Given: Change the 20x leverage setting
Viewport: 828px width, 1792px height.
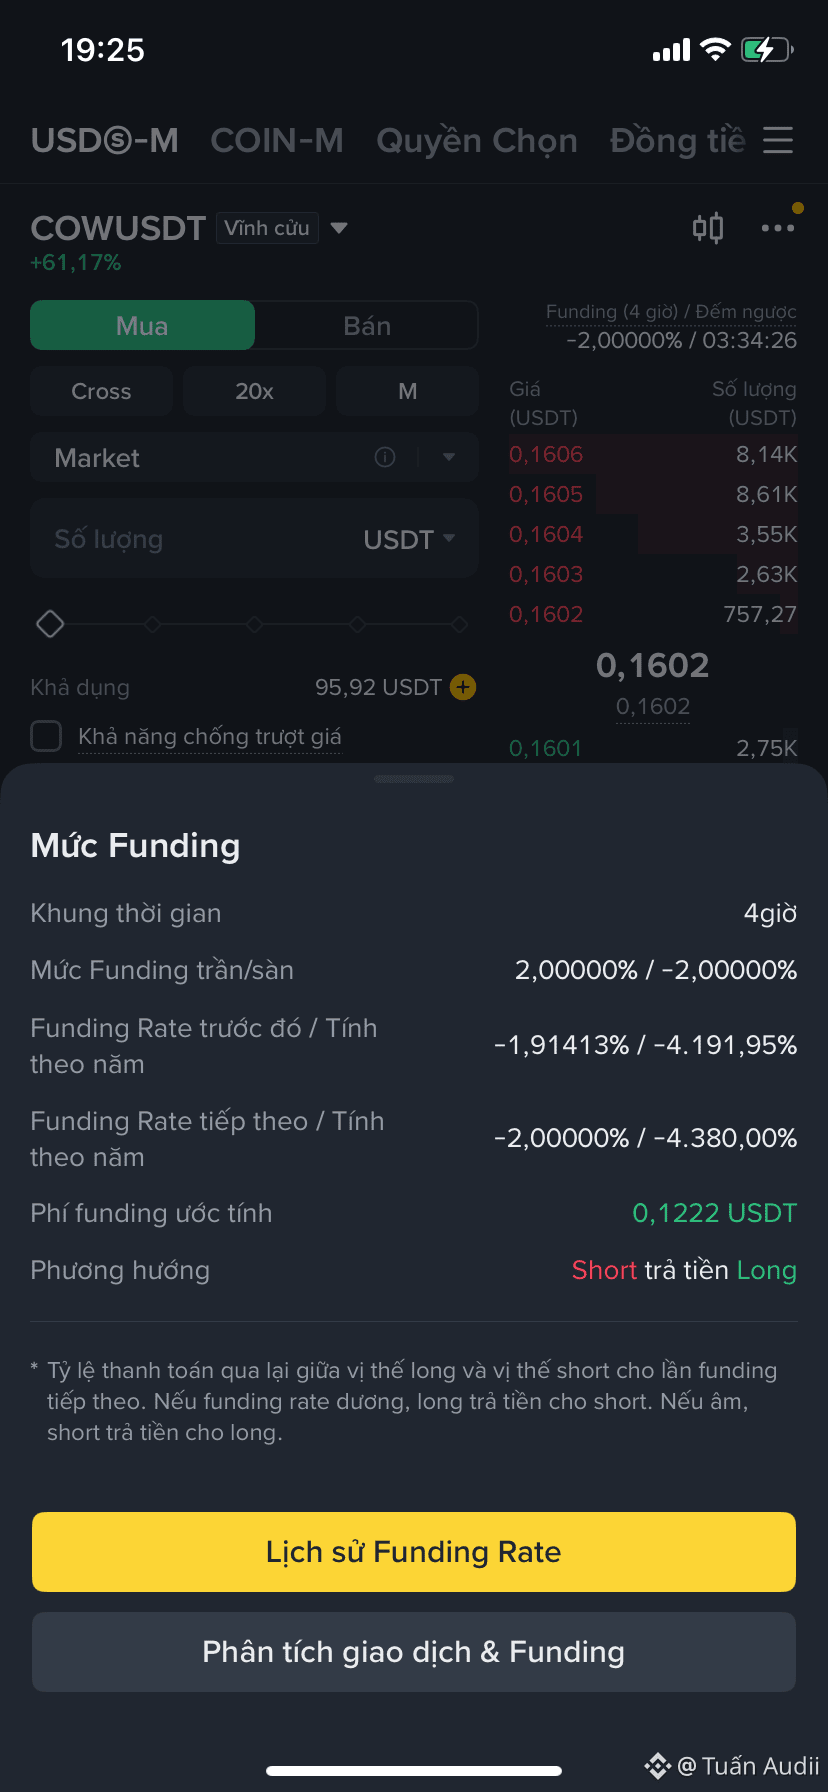Looking at the screenshot, I should tap(254, 391).
